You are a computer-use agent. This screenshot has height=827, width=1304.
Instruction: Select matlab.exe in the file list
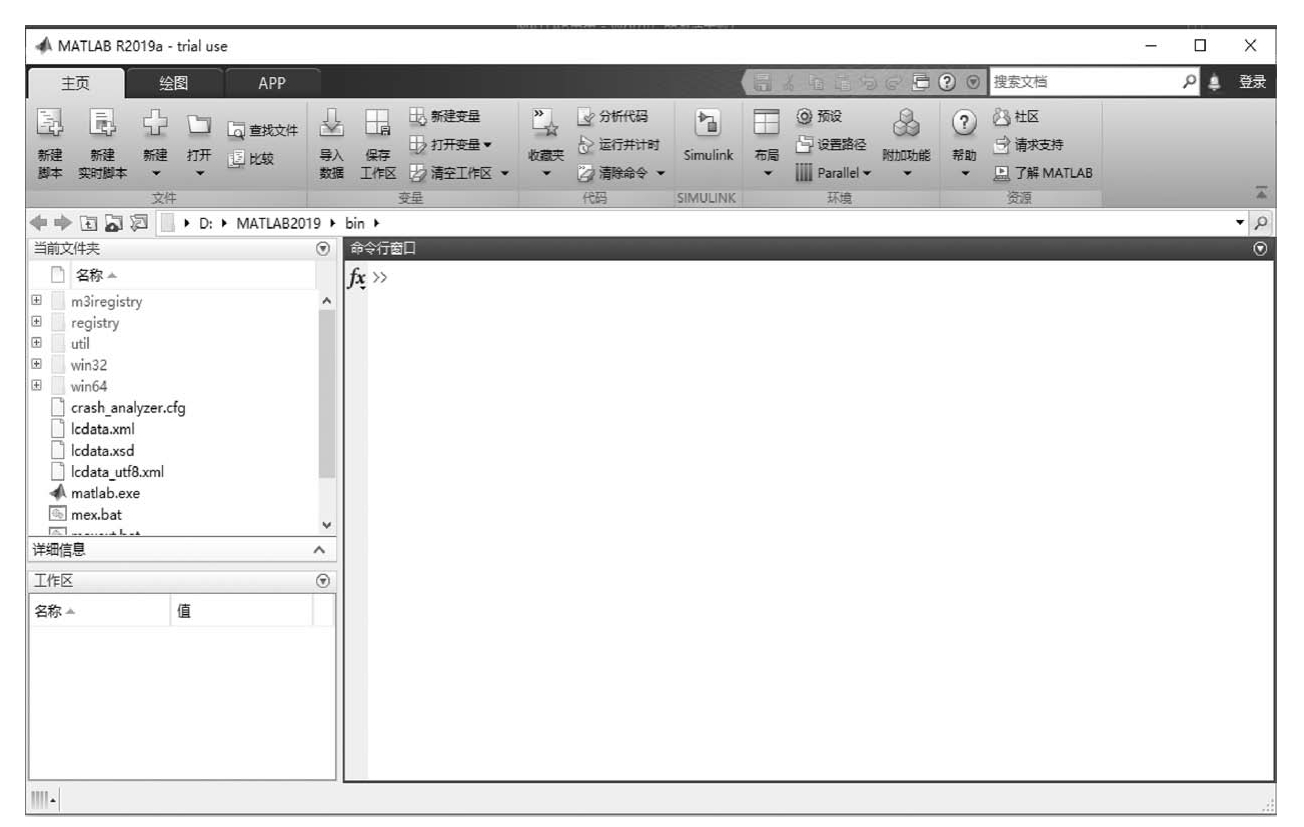click(105, 493)
